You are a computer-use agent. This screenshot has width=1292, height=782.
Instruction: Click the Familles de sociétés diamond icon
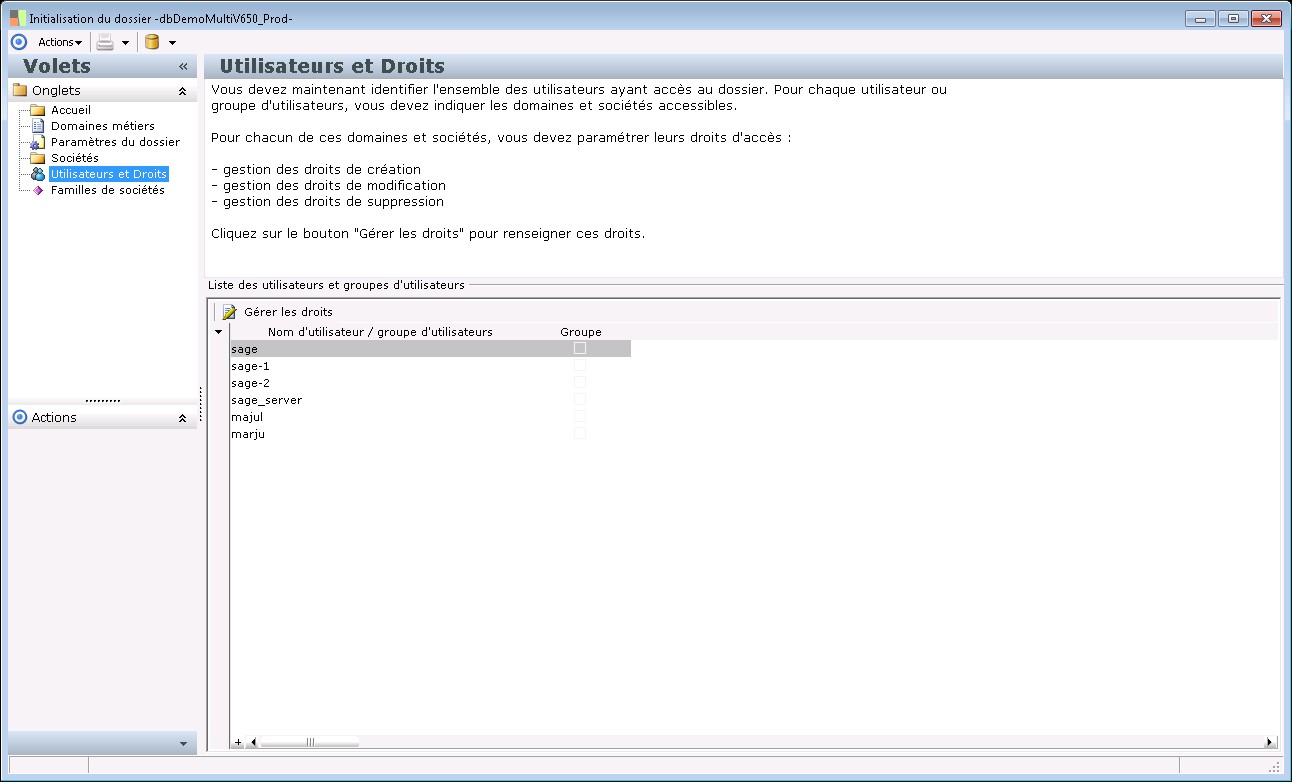38,190
